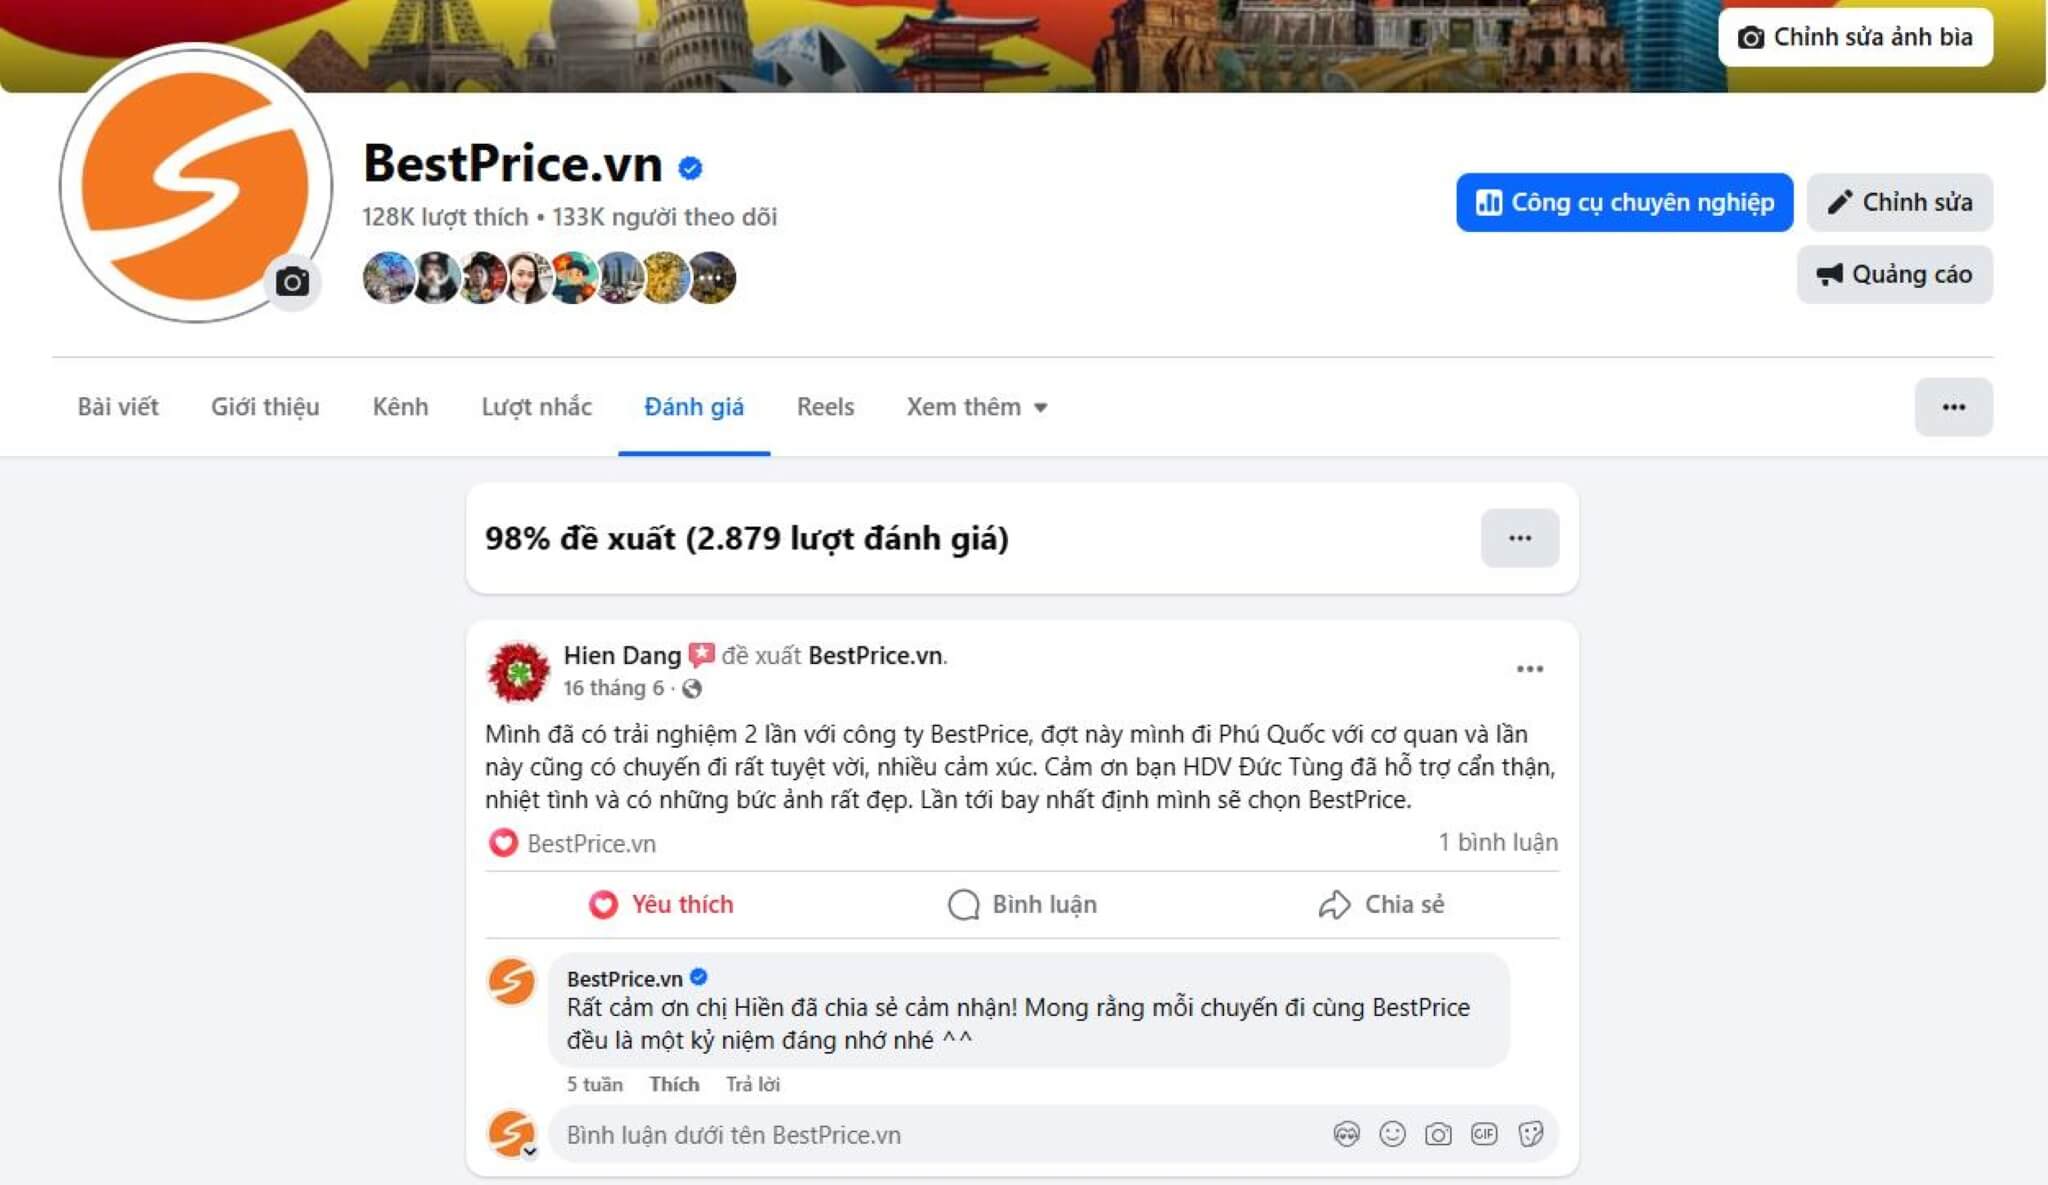Image resolution: width=2048 pixels, height=1185 pixels.
Task: Open the Reels tab
Action: click(825, 407)
